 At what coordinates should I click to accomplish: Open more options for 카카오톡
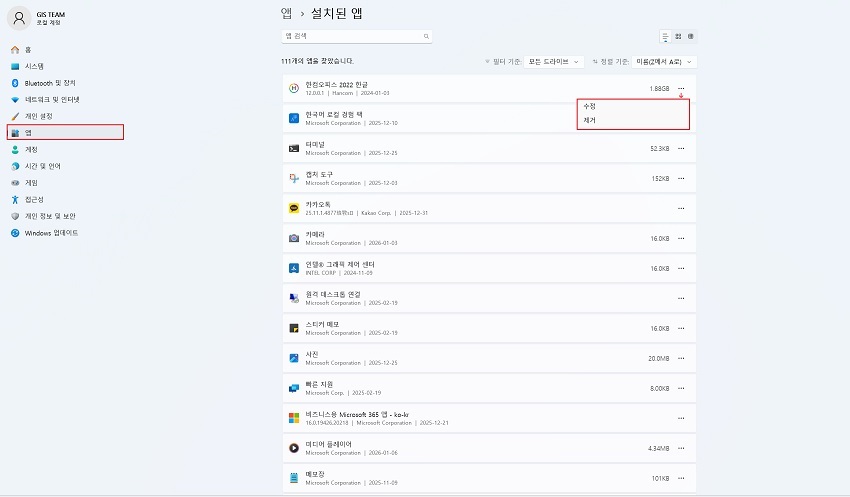[681, 208]
